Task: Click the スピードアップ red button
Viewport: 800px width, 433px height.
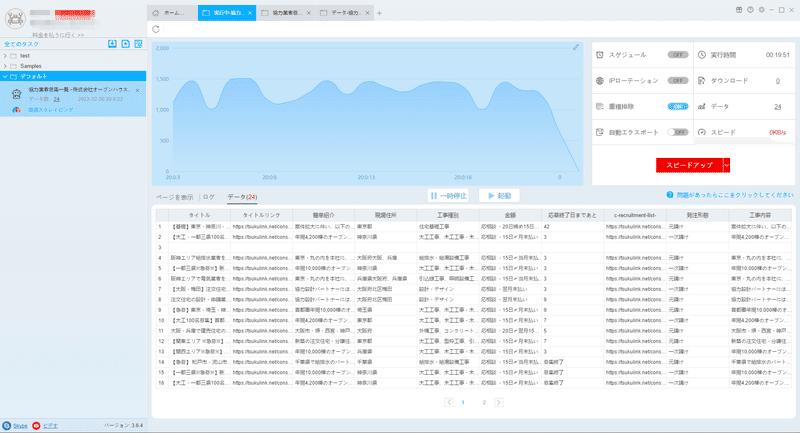Action: [x=689, y=165]
